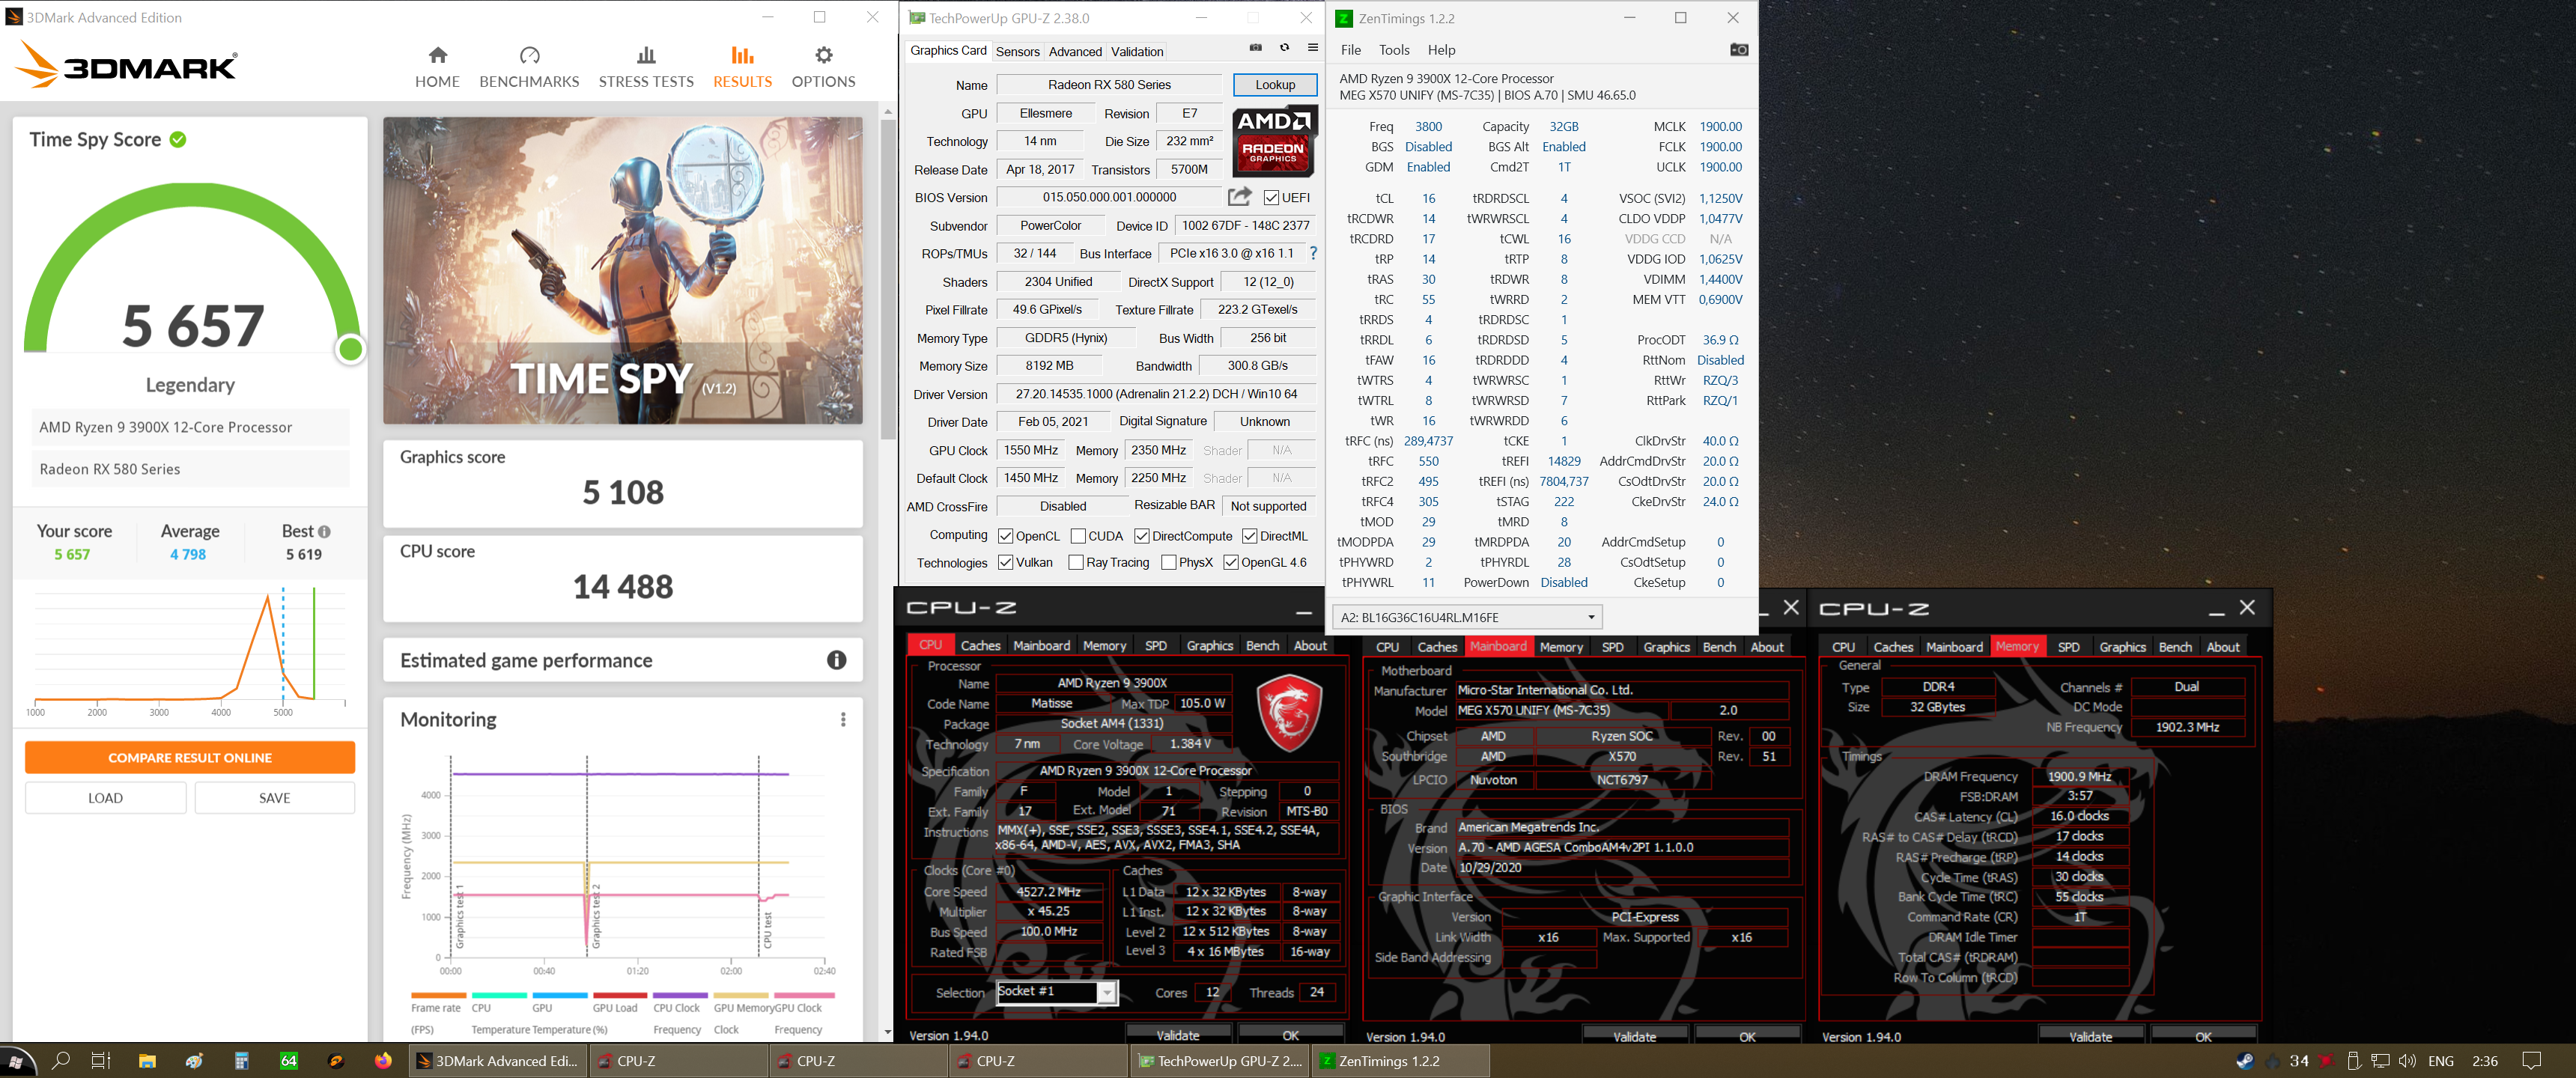The width and height of the screenshot is (2576, 1078).
Task: Take a GPU-Z screenshot with camera icon
Action: 1256,48
